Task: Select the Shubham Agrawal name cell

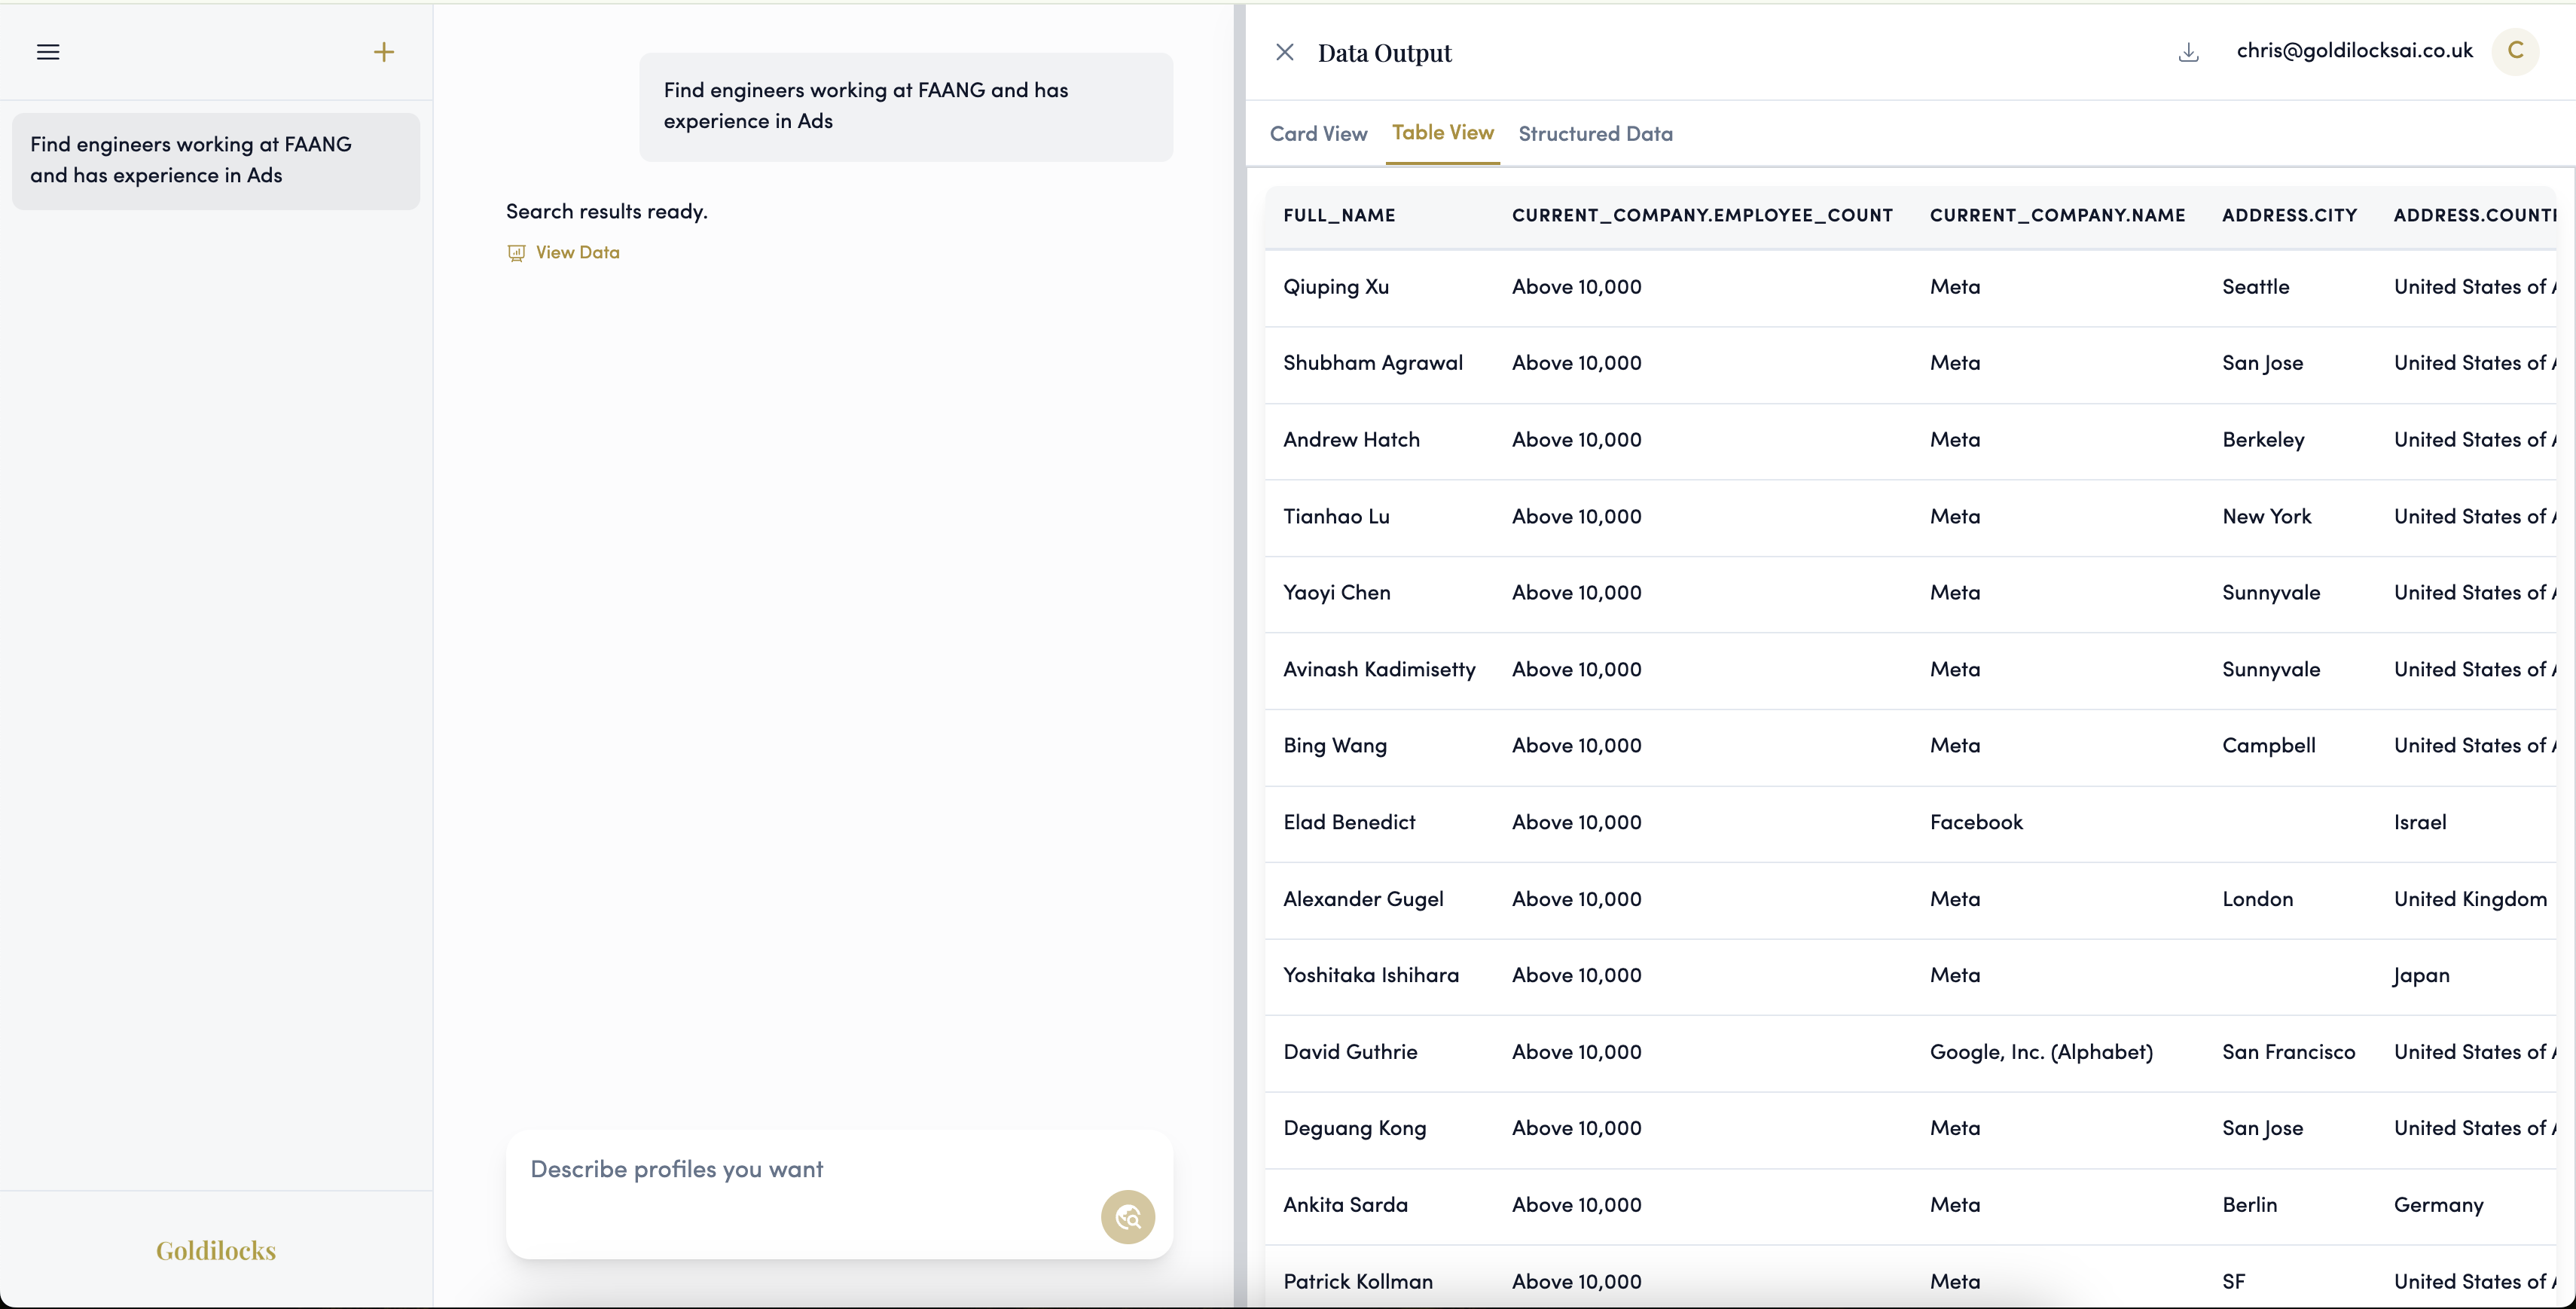Action: [x=1373, y=363]
